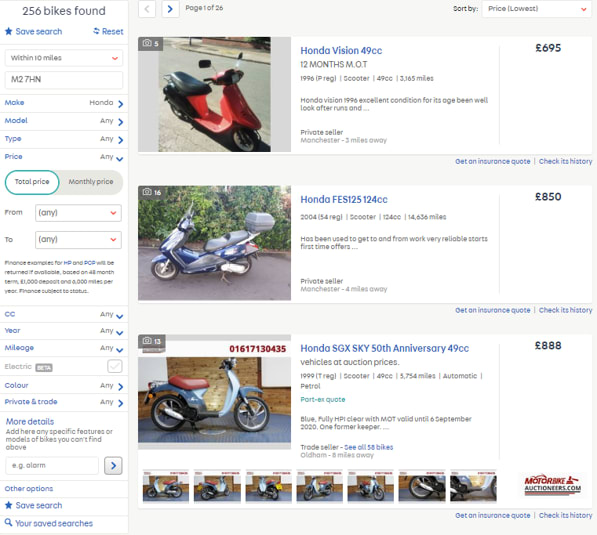Click the postcode field M2 7HN
The image size is (597, 535).
pos(64,80)
